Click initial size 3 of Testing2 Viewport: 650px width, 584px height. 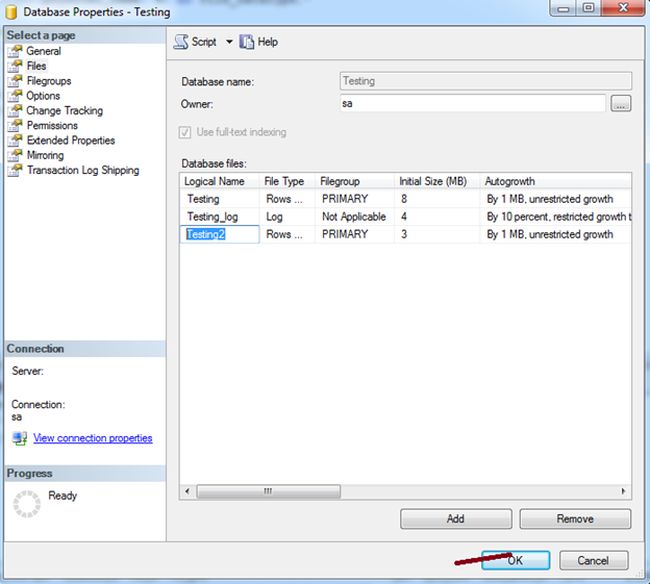click(437, 234)
